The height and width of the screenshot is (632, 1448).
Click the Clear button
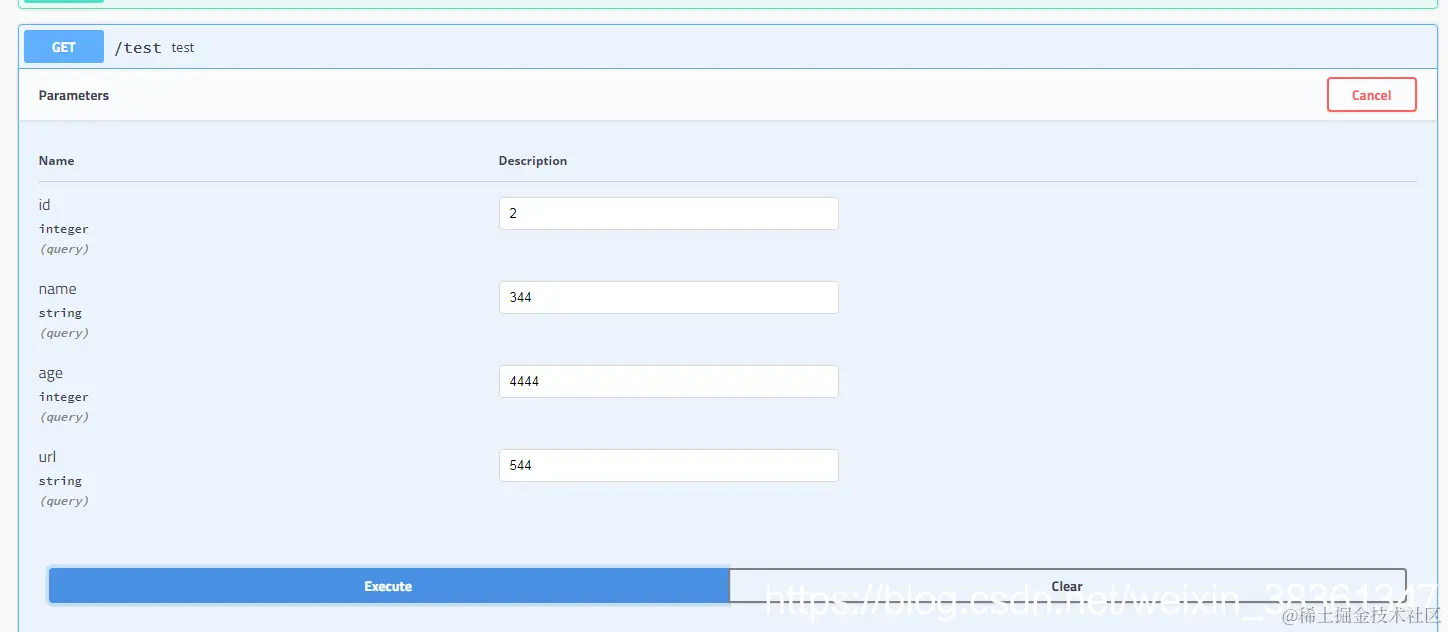(x=1067, y=586)
